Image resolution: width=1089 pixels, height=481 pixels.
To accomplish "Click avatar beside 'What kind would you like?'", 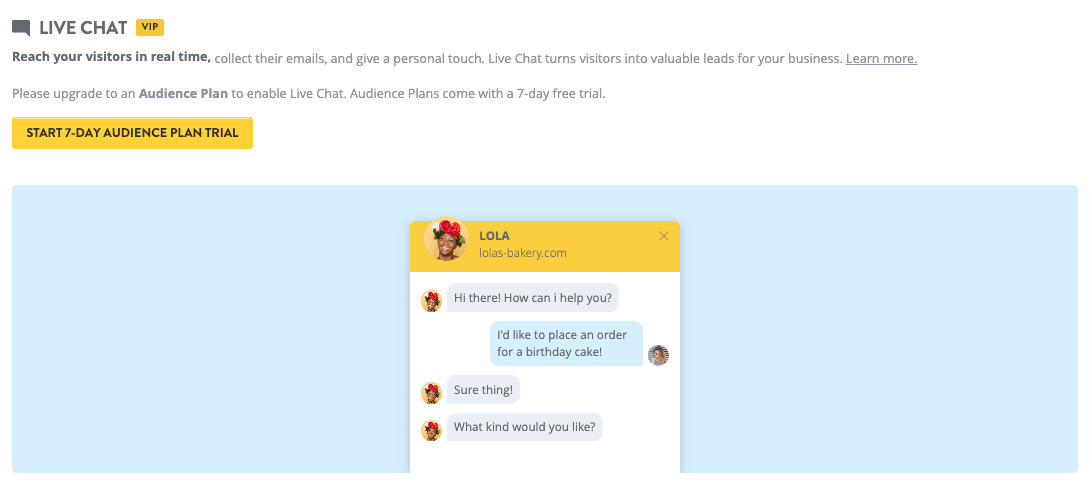I will pos(432,430).
